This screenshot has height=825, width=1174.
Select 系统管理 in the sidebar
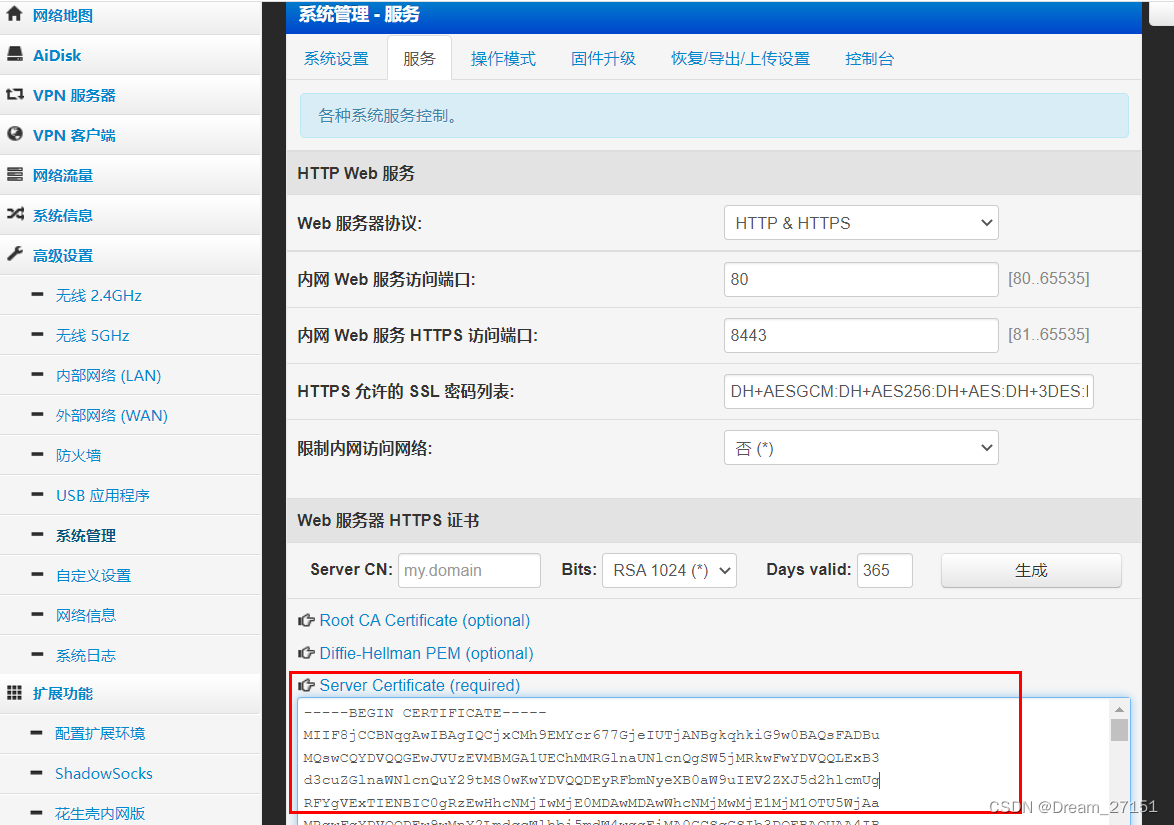(86, 535)
